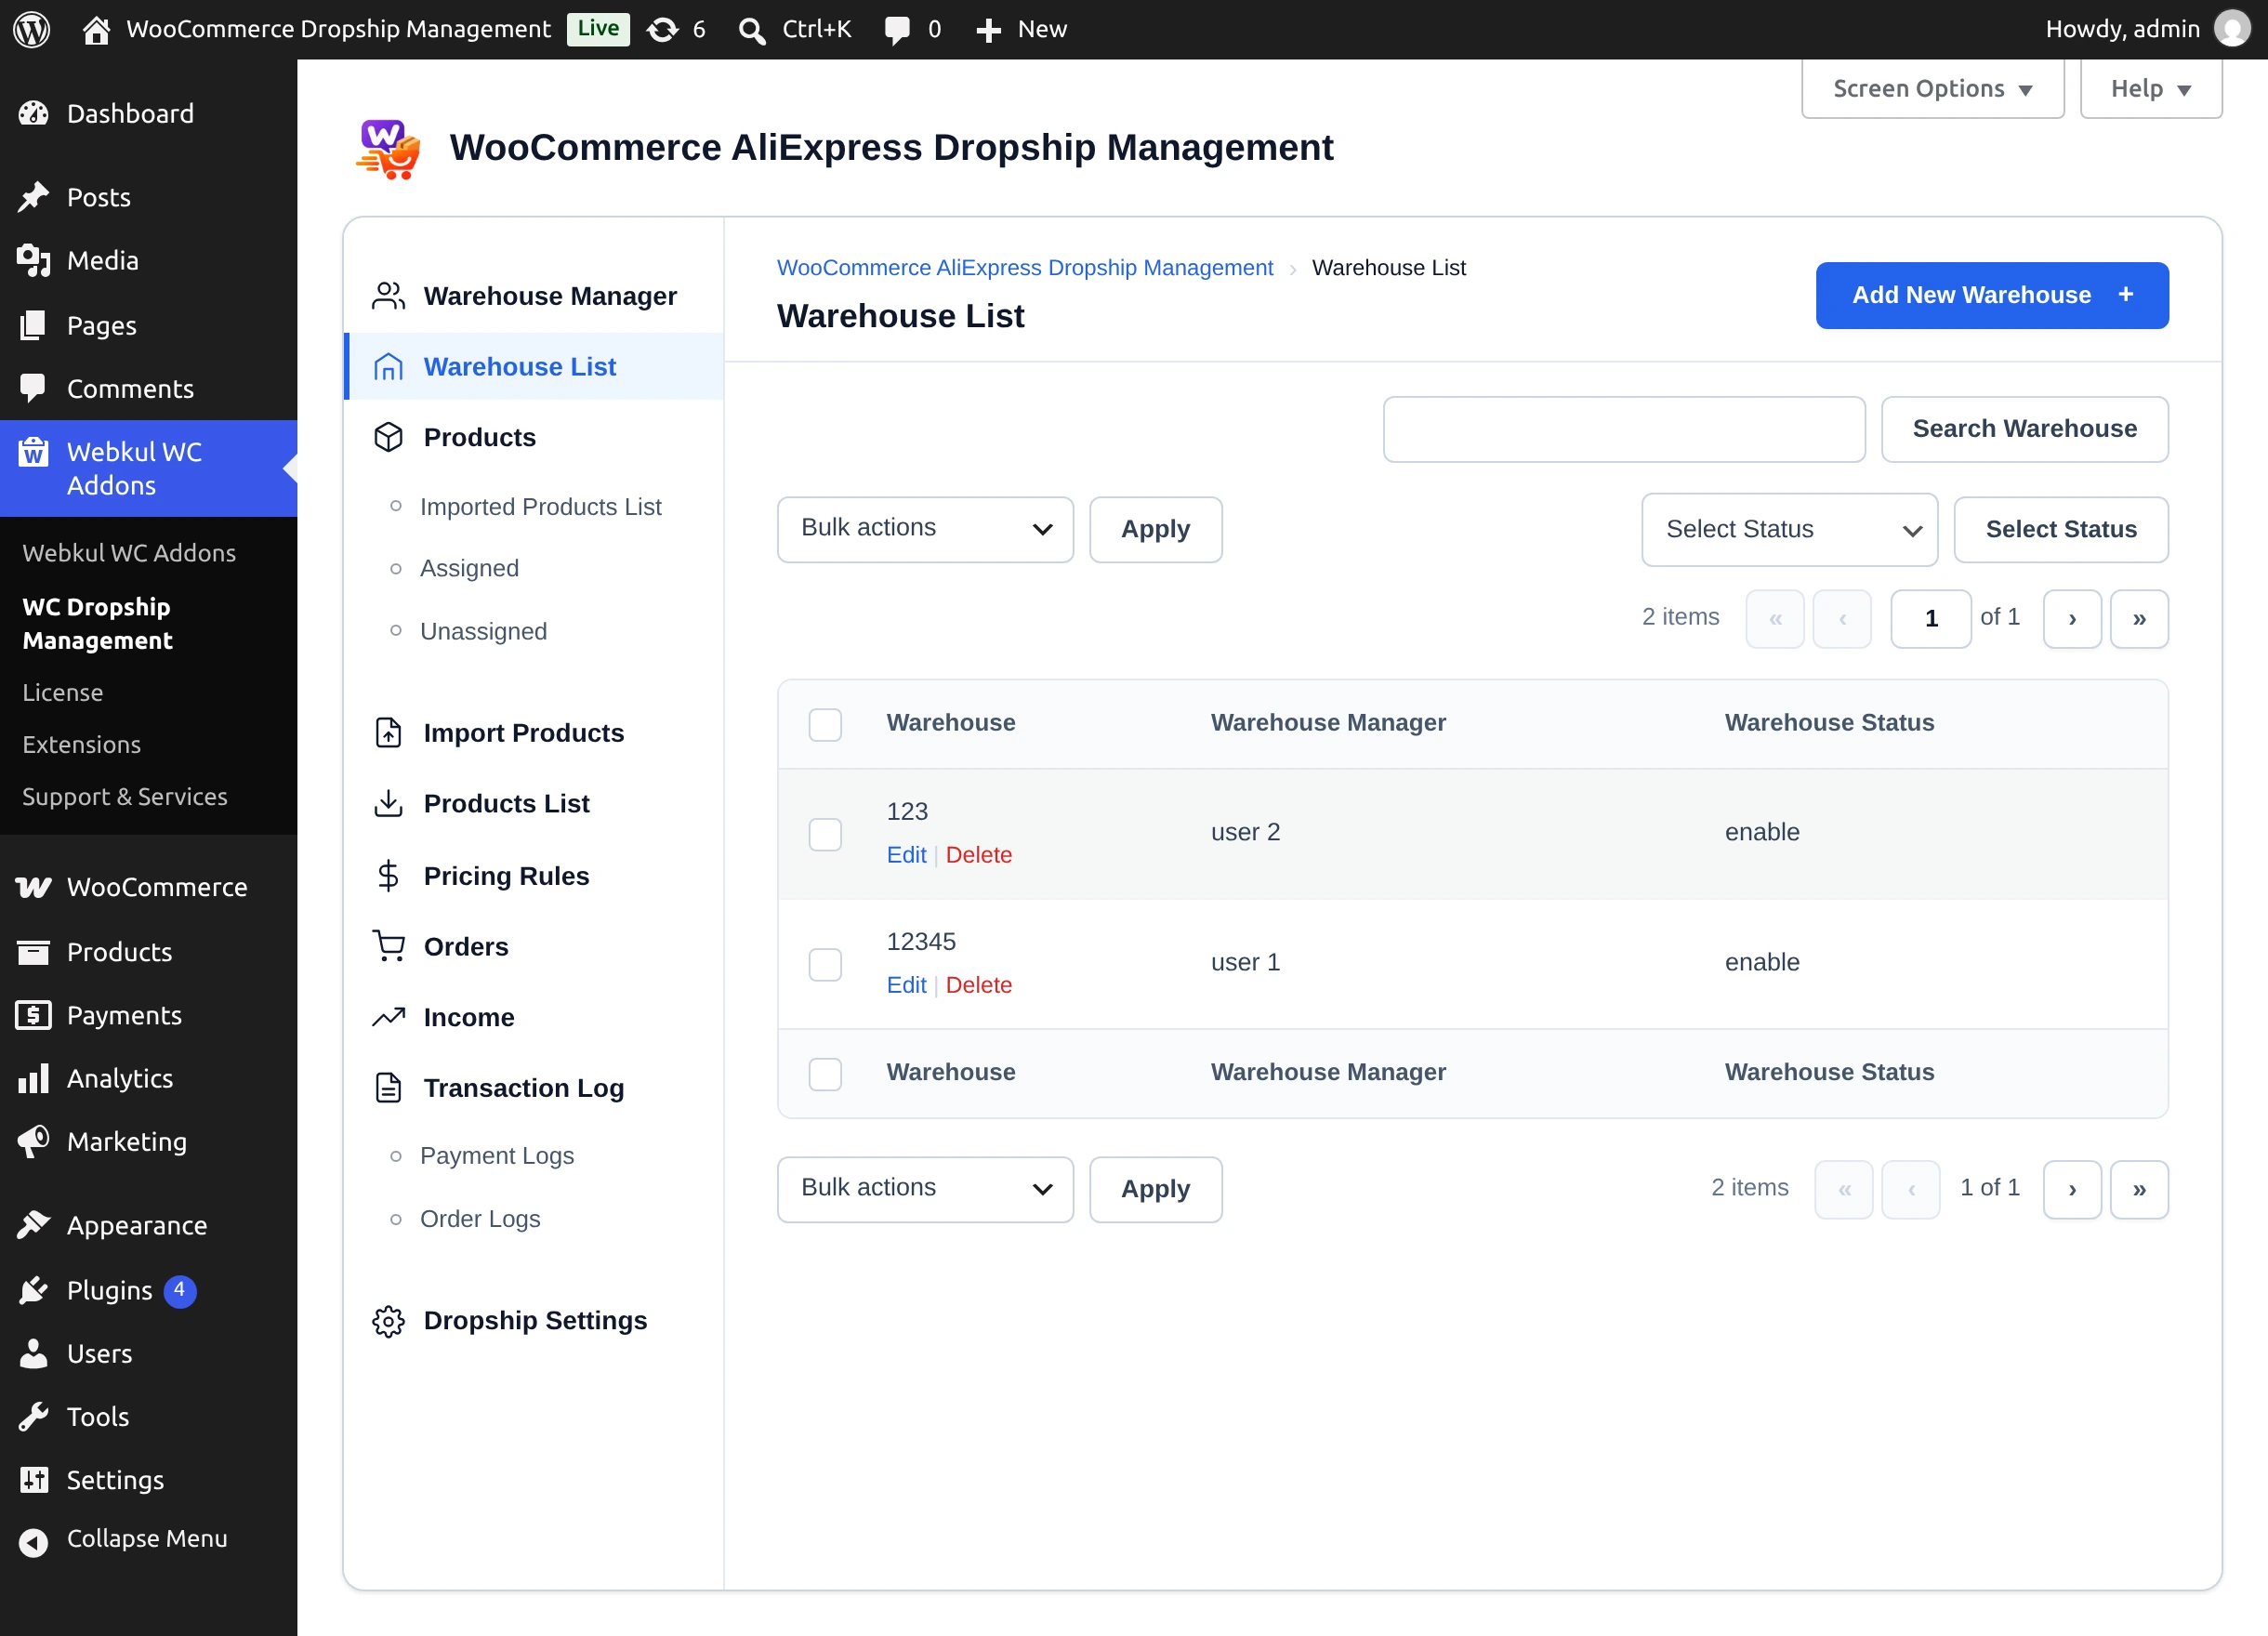
Task: Click the comments bubble icon in admin bar
Action: pyautogui.click(x=897, y=30)
